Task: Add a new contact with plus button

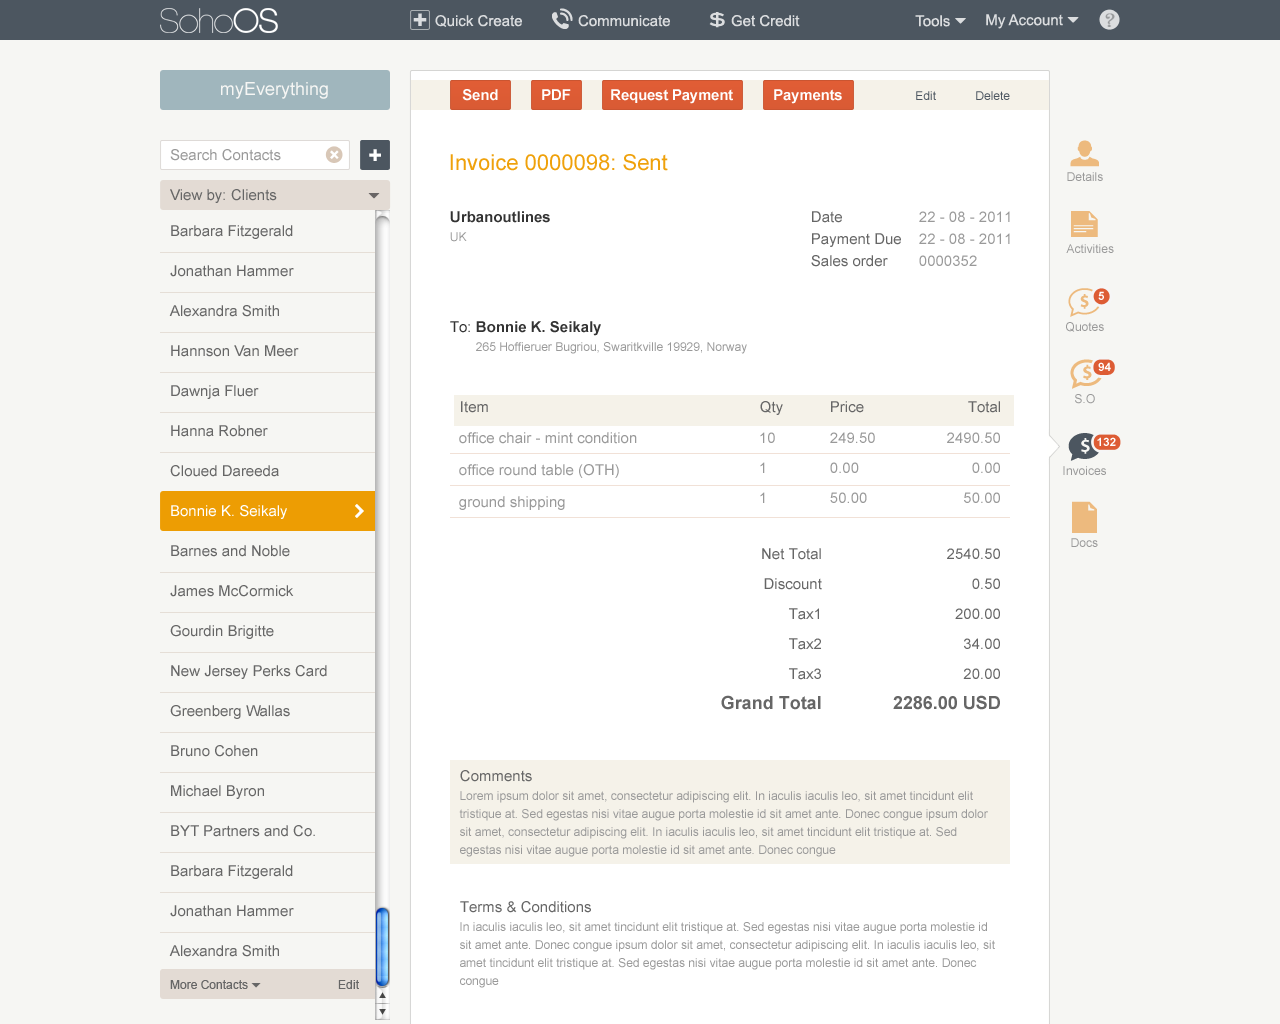Action: 375,155
